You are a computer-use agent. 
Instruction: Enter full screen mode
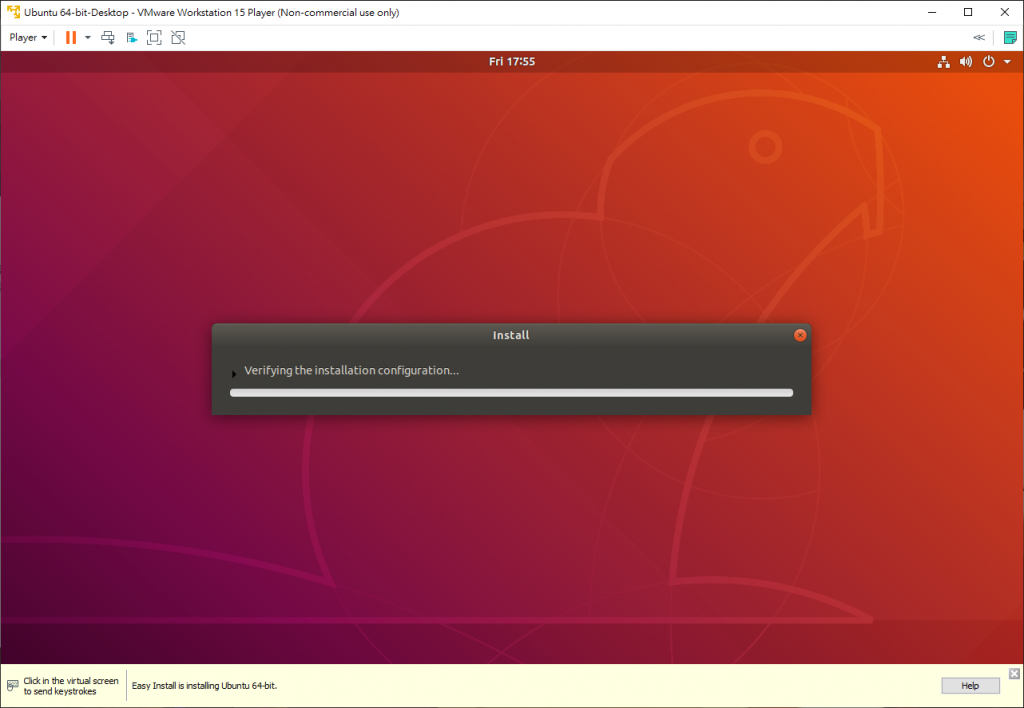click(x=154, y=38)
